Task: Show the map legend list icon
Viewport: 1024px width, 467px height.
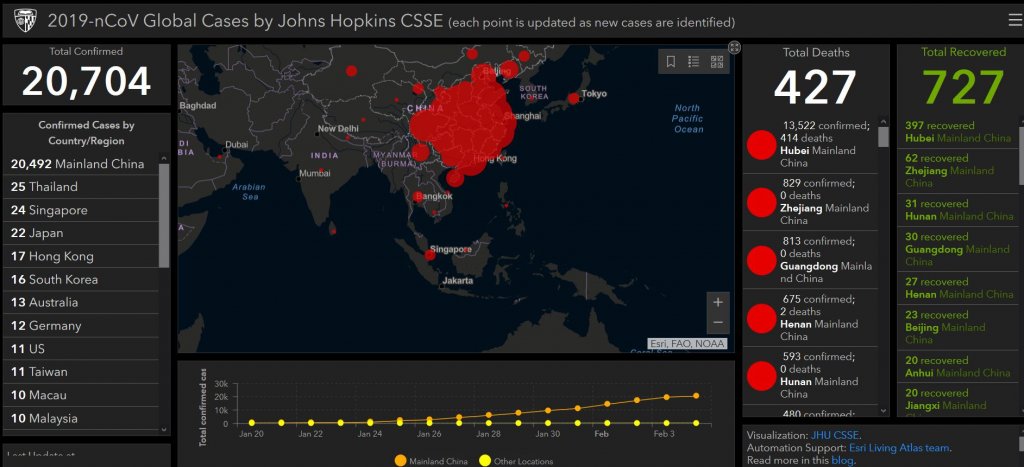Action: pos(694,62)
